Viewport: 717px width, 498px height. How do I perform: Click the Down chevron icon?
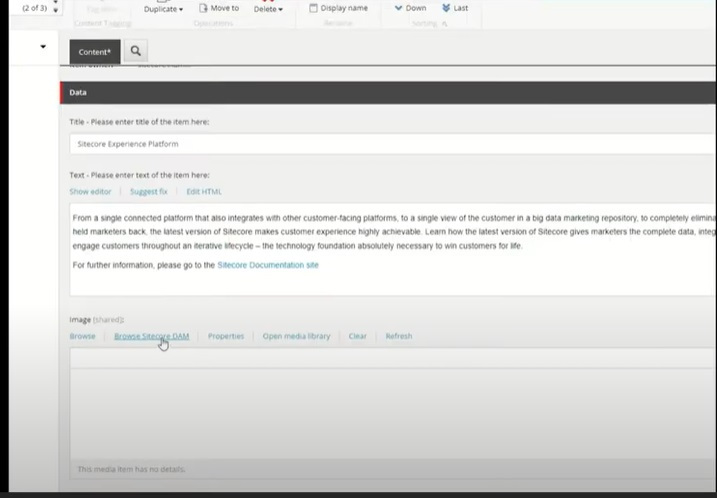pyautogui.click(x=398, y=8)
